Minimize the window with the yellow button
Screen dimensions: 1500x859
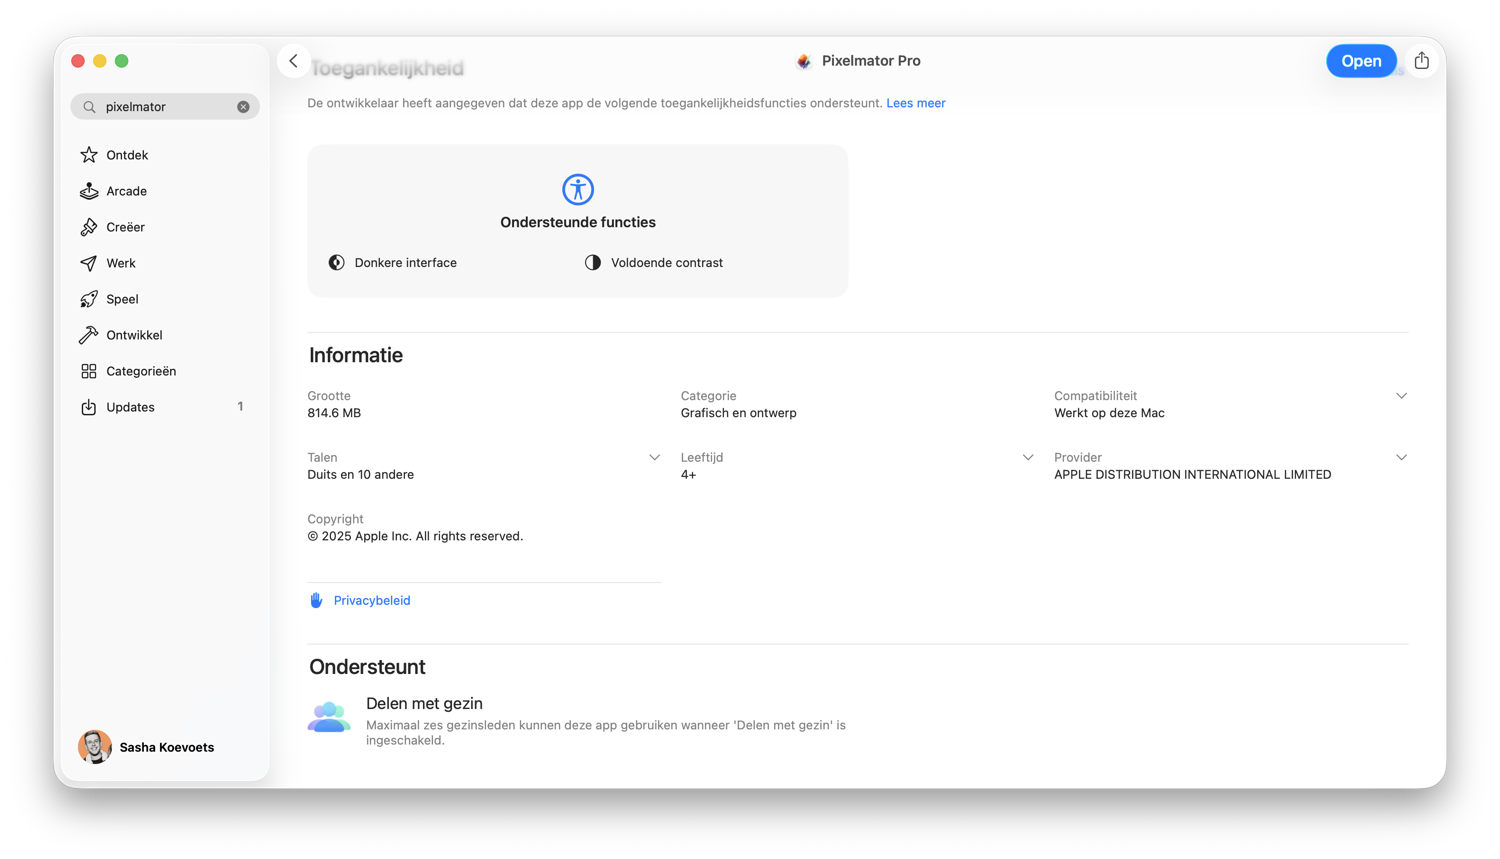100,61
